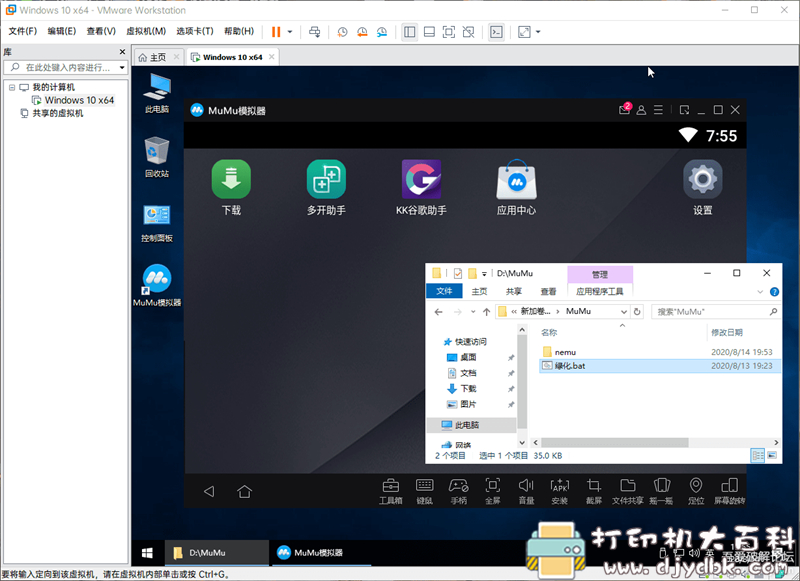Open the 定位 location tool

point(696,491)
